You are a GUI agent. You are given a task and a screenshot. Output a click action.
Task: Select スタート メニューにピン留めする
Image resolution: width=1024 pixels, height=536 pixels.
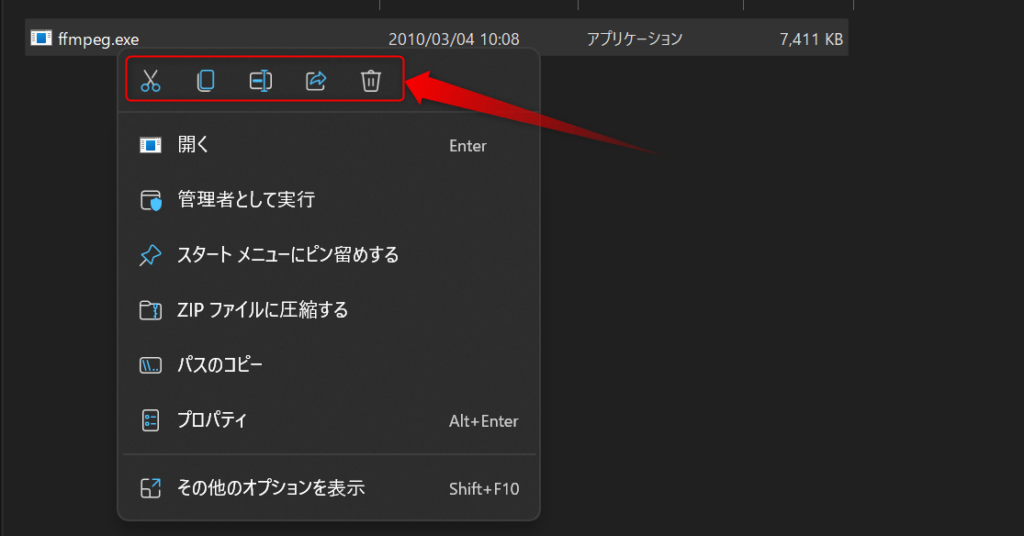coord(329,255)
